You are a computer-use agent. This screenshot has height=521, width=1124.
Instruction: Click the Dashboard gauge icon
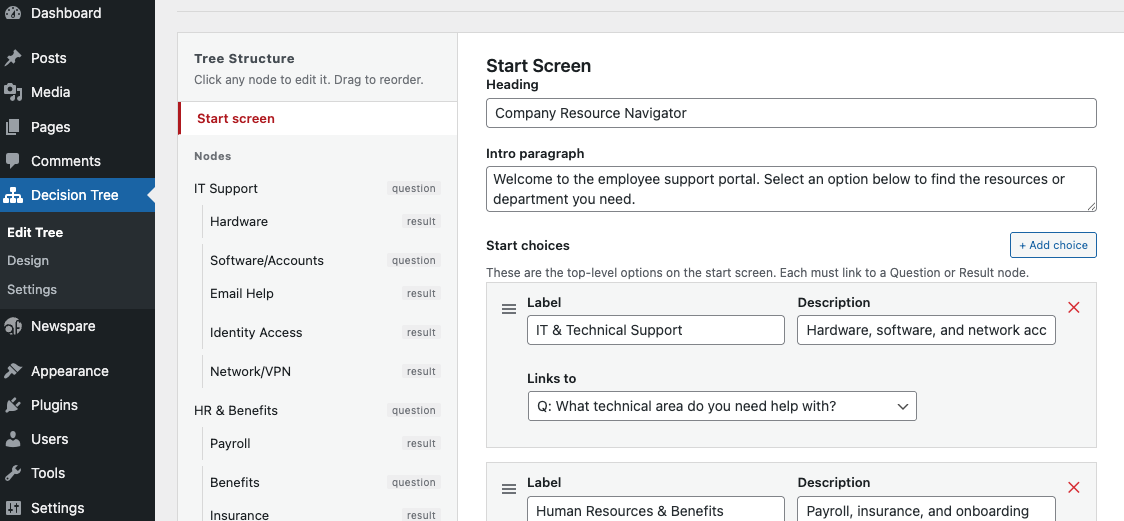(x=13, y=13)
